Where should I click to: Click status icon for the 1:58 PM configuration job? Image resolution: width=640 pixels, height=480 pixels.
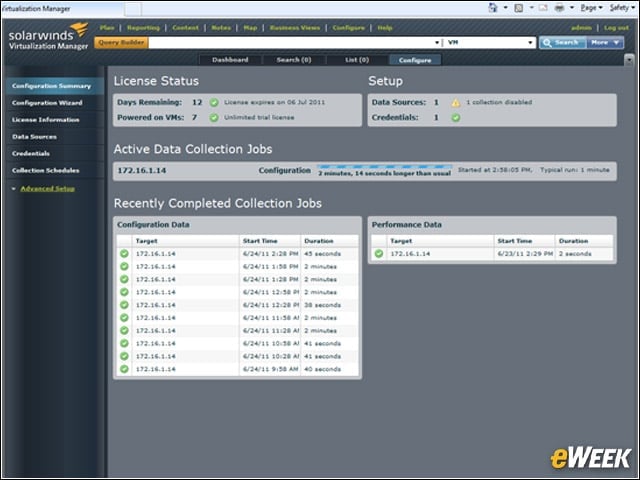coord(124,267)
